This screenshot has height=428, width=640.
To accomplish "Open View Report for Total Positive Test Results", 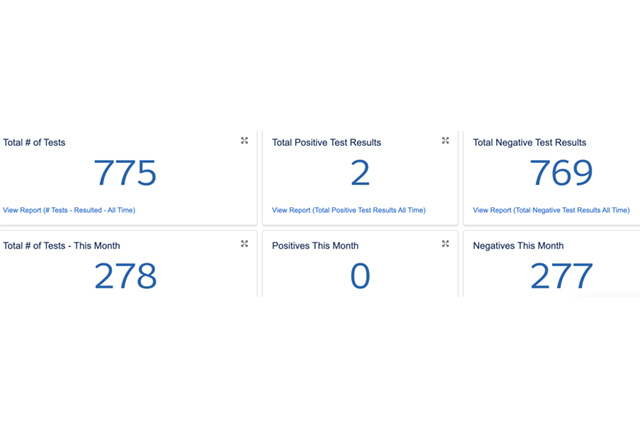I will [x=348, y=210].
